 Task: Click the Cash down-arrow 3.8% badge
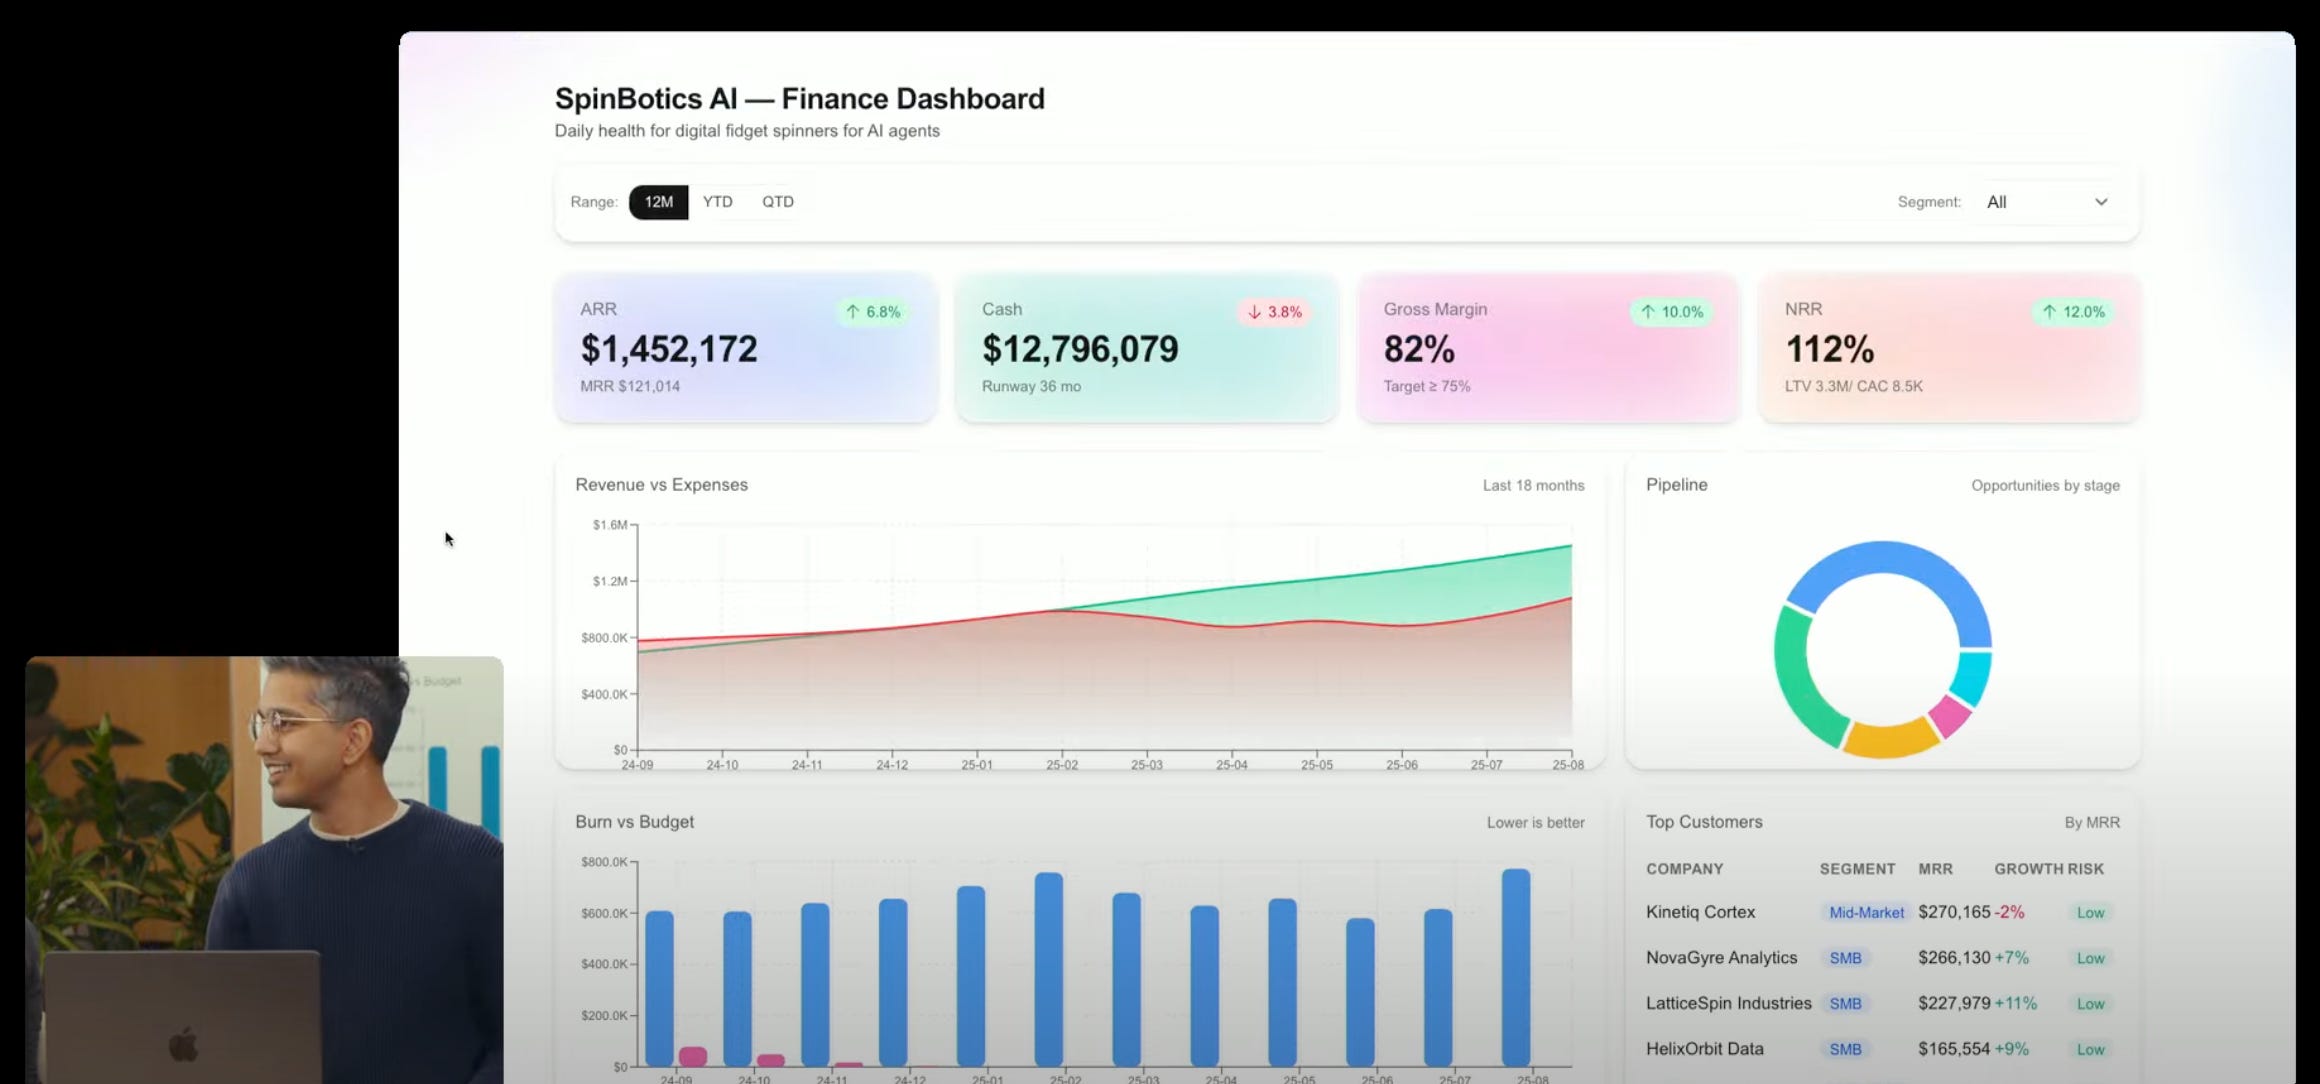click(1274, 312)
